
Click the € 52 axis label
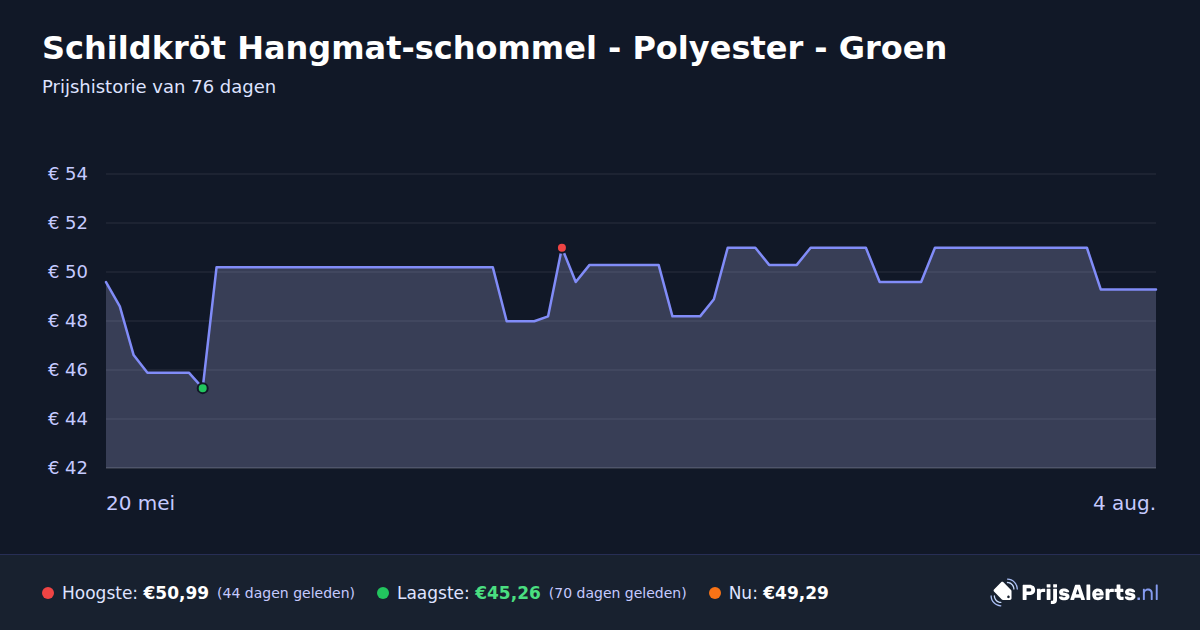point(68,223)
